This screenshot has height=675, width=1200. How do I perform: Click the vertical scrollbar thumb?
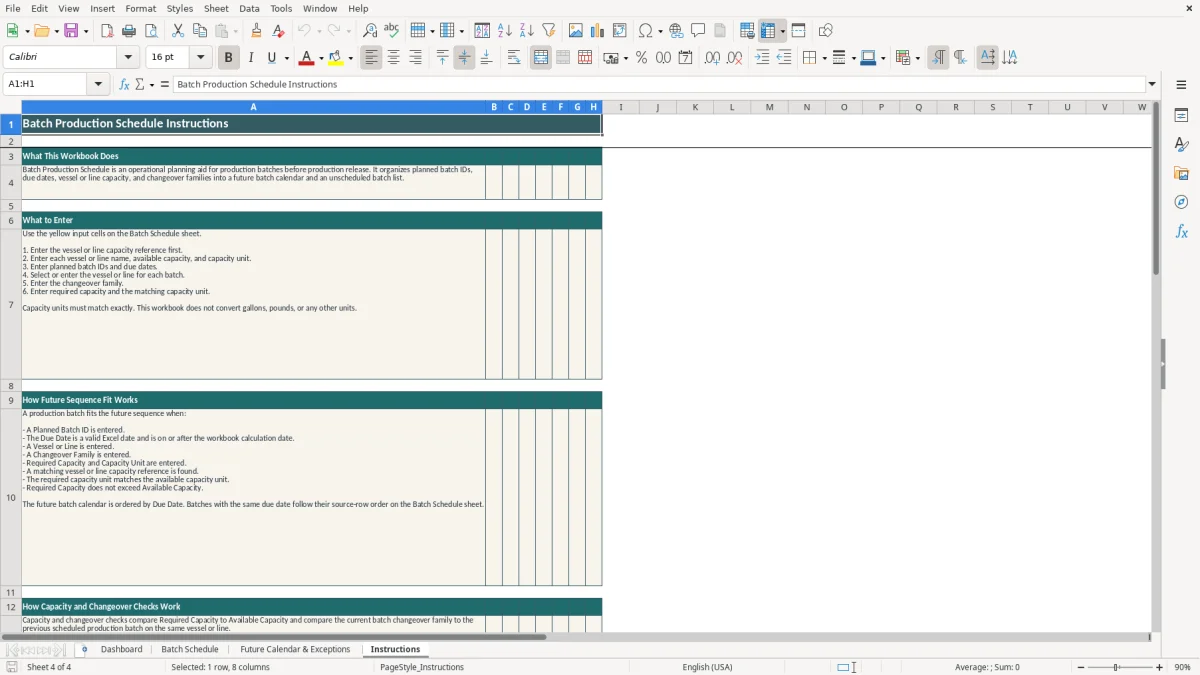1156,190
